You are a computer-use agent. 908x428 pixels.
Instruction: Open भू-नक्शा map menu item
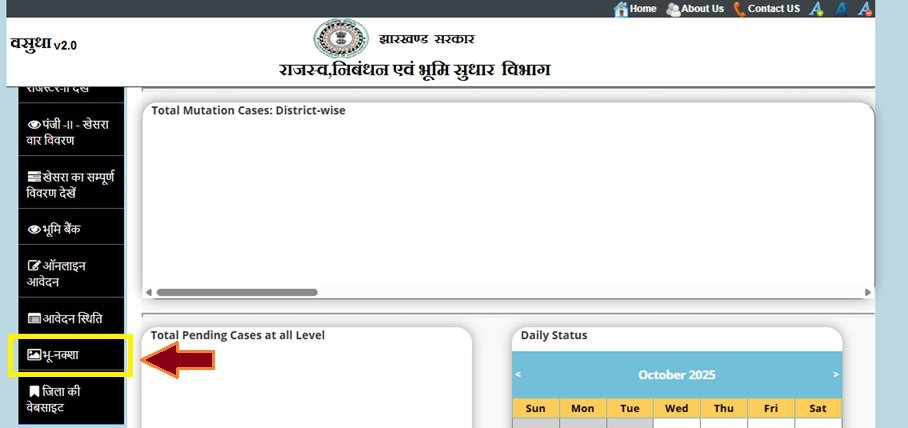coord(69,356)
